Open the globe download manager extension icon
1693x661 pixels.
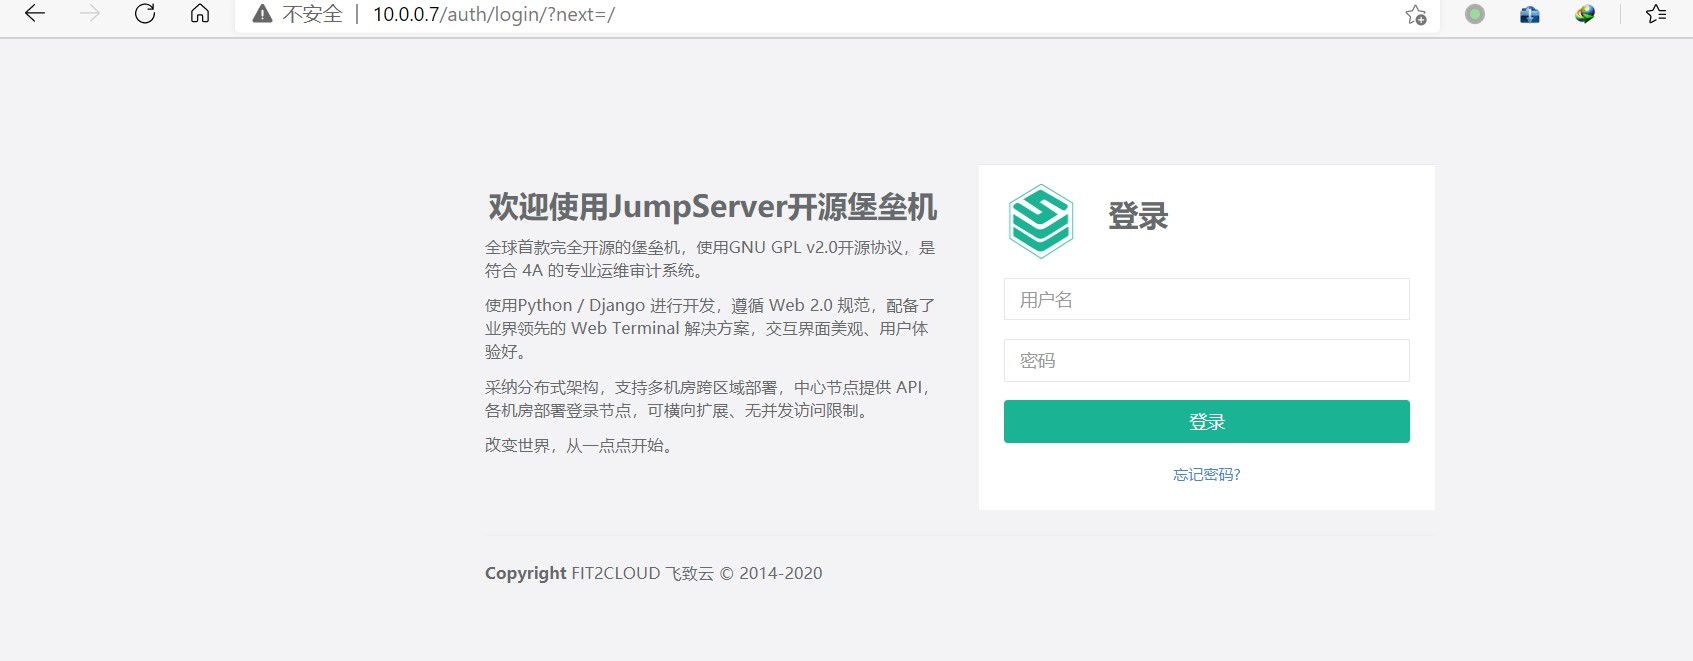click(1585, 14)
